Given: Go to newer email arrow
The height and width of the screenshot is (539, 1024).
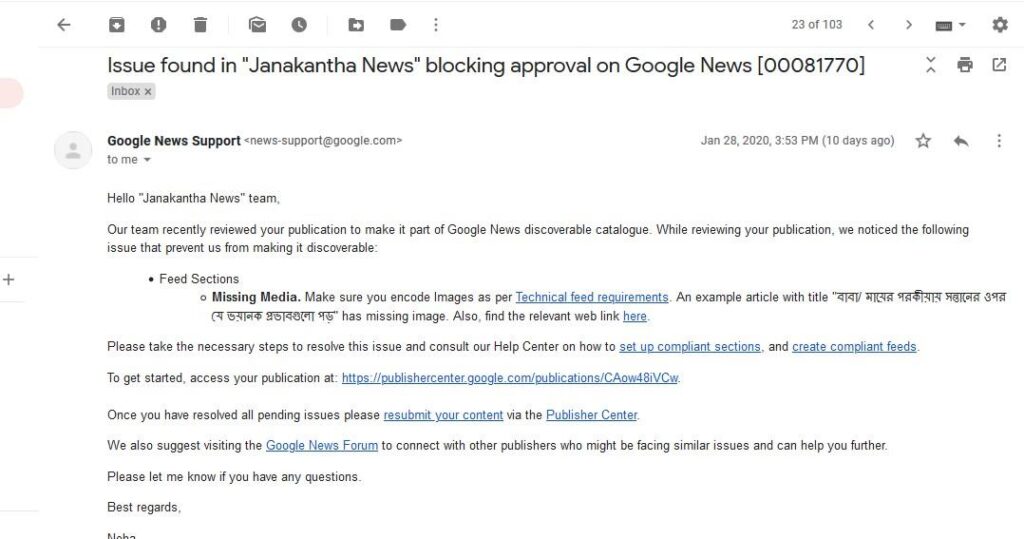Looking at the screenshot, I should coord(871,25).
